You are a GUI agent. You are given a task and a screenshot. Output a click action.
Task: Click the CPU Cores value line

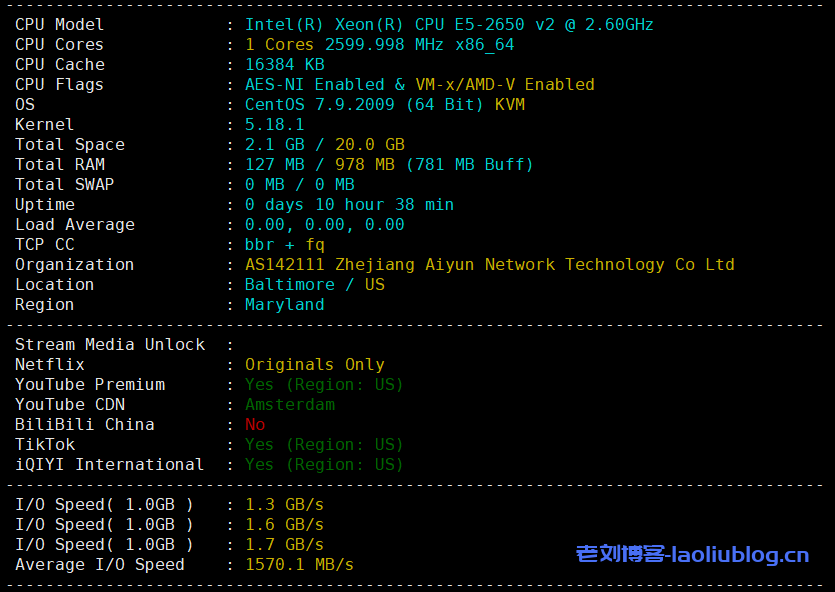(379, 44)
